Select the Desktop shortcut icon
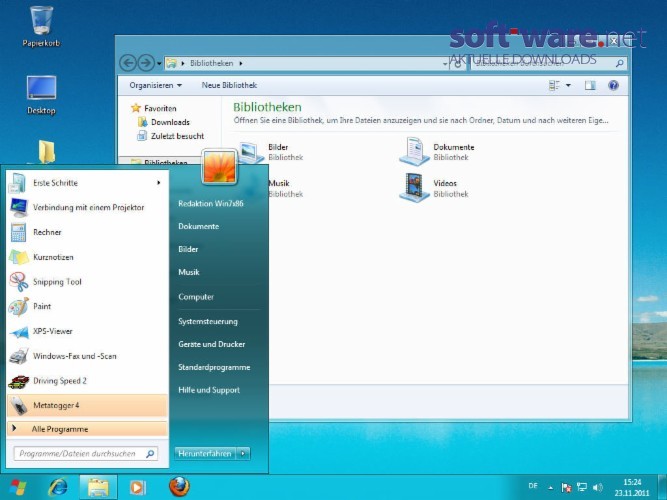 pyautogui.click(x=41, y=94)
